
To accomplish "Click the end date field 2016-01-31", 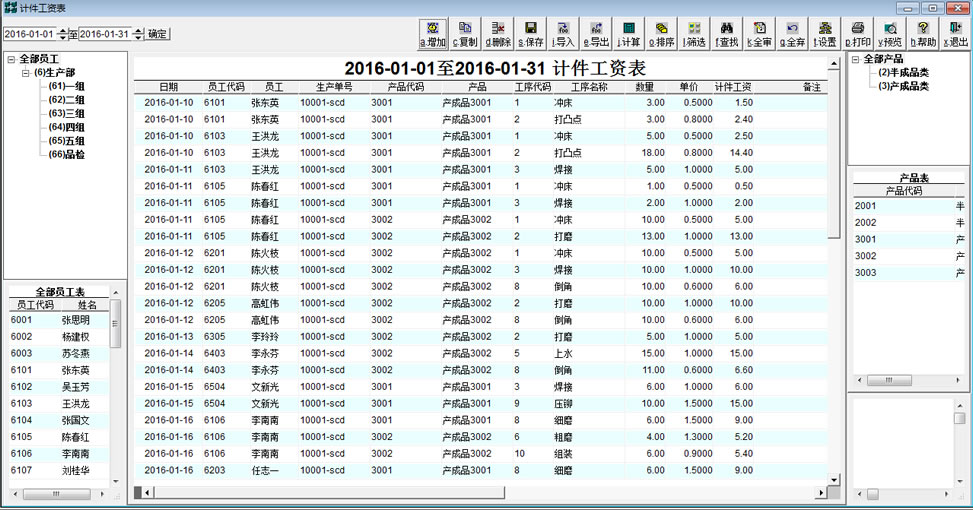I will (105, 34).
